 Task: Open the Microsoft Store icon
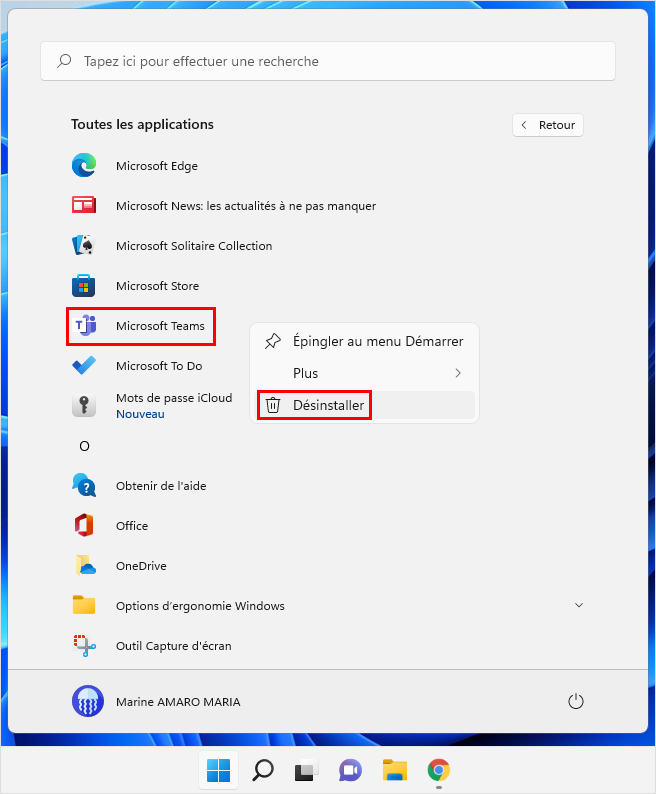(x=84, y=286)
